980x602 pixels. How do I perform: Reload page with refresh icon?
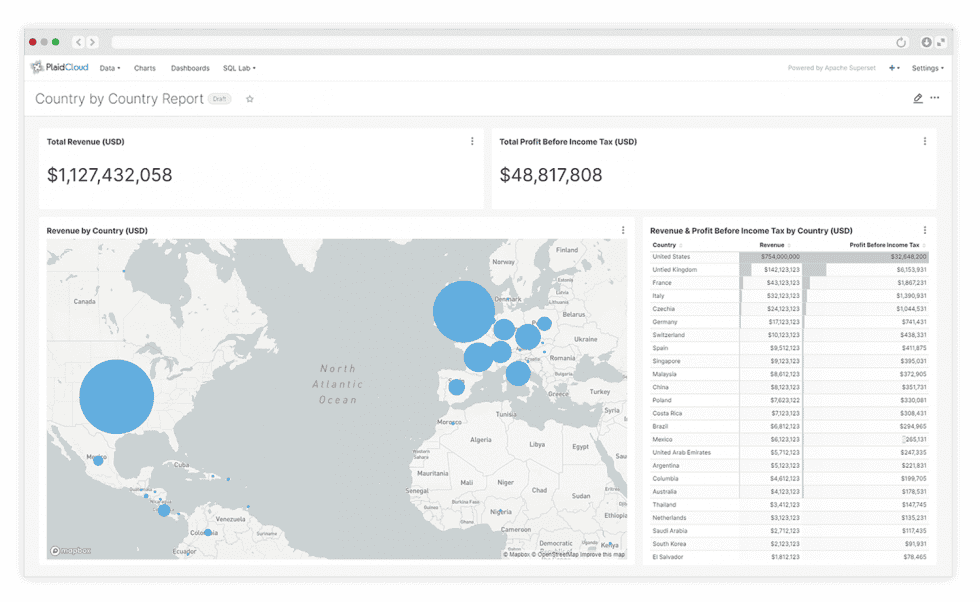(901, 43)
